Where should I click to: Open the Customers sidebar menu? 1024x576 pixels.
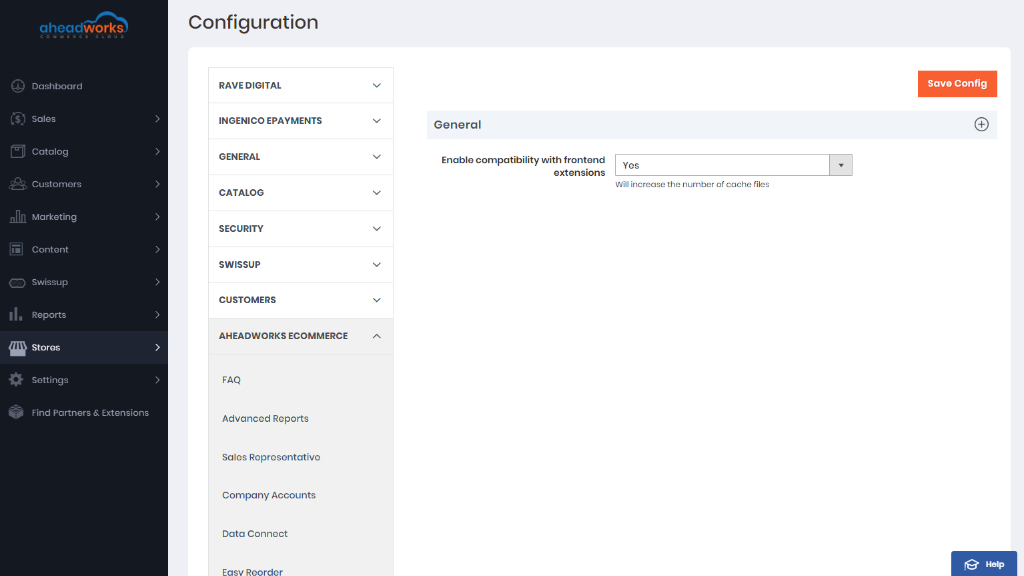point(84,184)
